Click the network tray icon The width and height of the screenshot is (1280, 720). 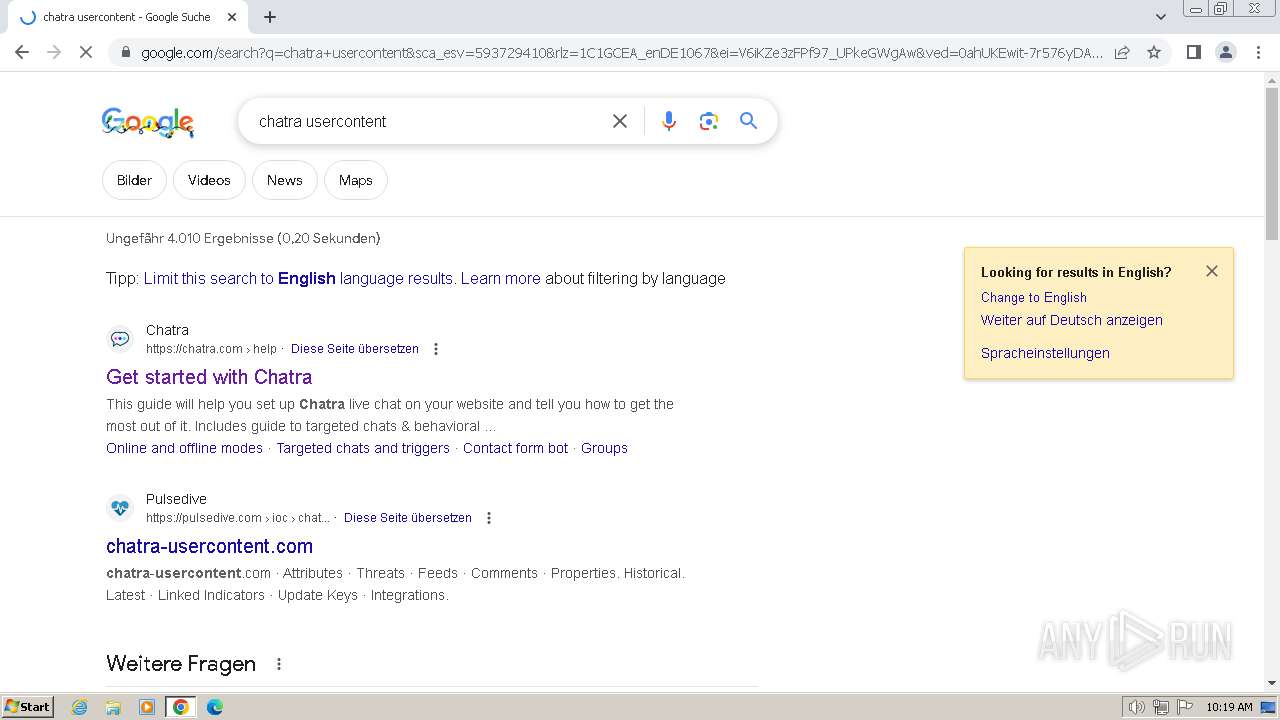point(1161,707)
